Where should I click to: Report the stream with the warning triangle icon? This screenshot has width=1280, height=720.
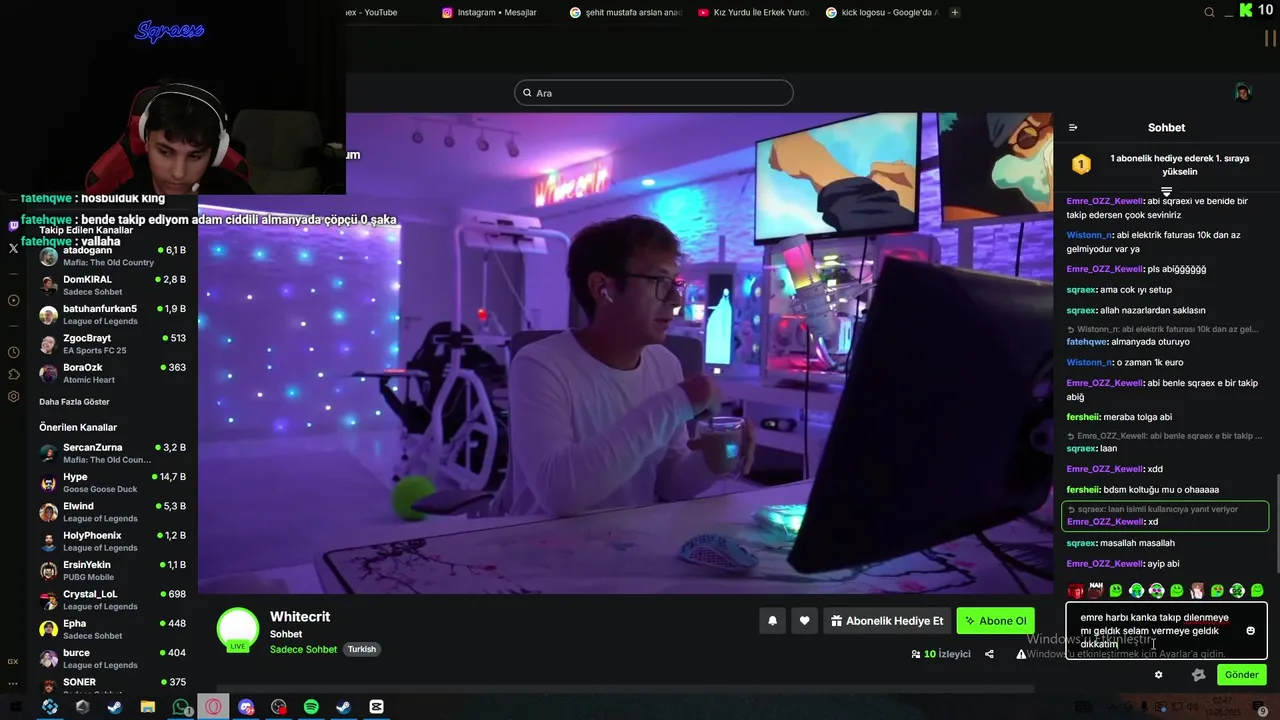pos(1021,654)
